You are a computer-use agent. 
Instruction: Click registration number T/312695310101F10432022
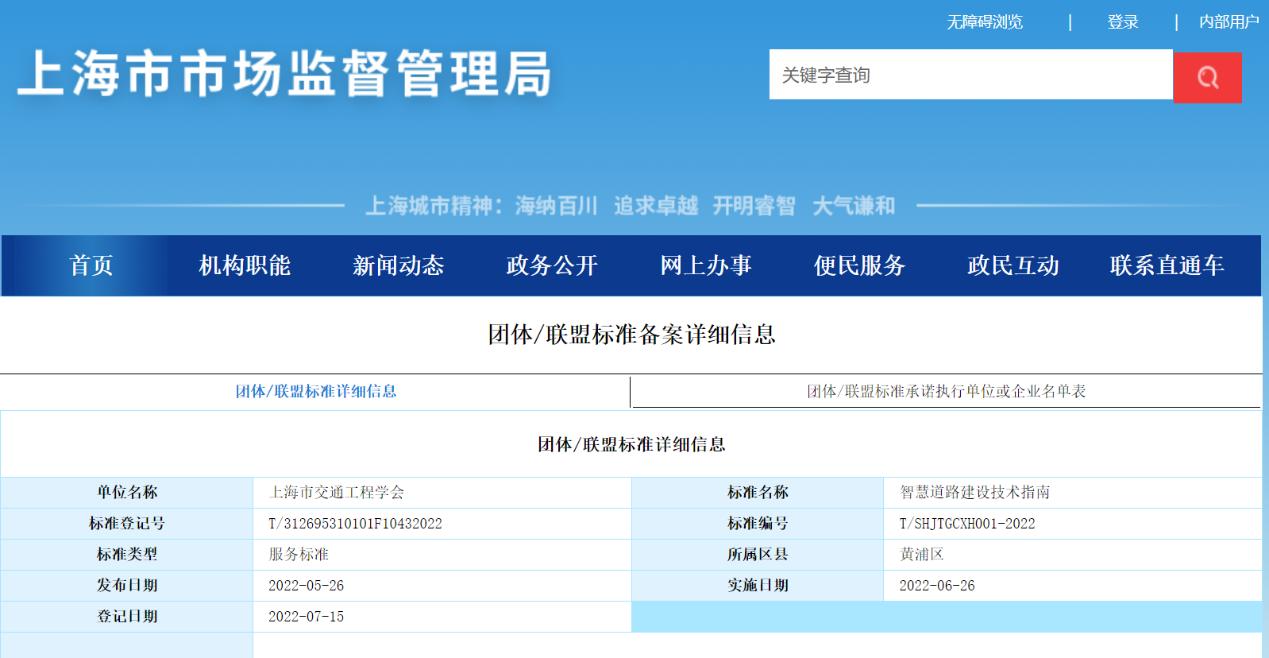[x=355, y=523]
